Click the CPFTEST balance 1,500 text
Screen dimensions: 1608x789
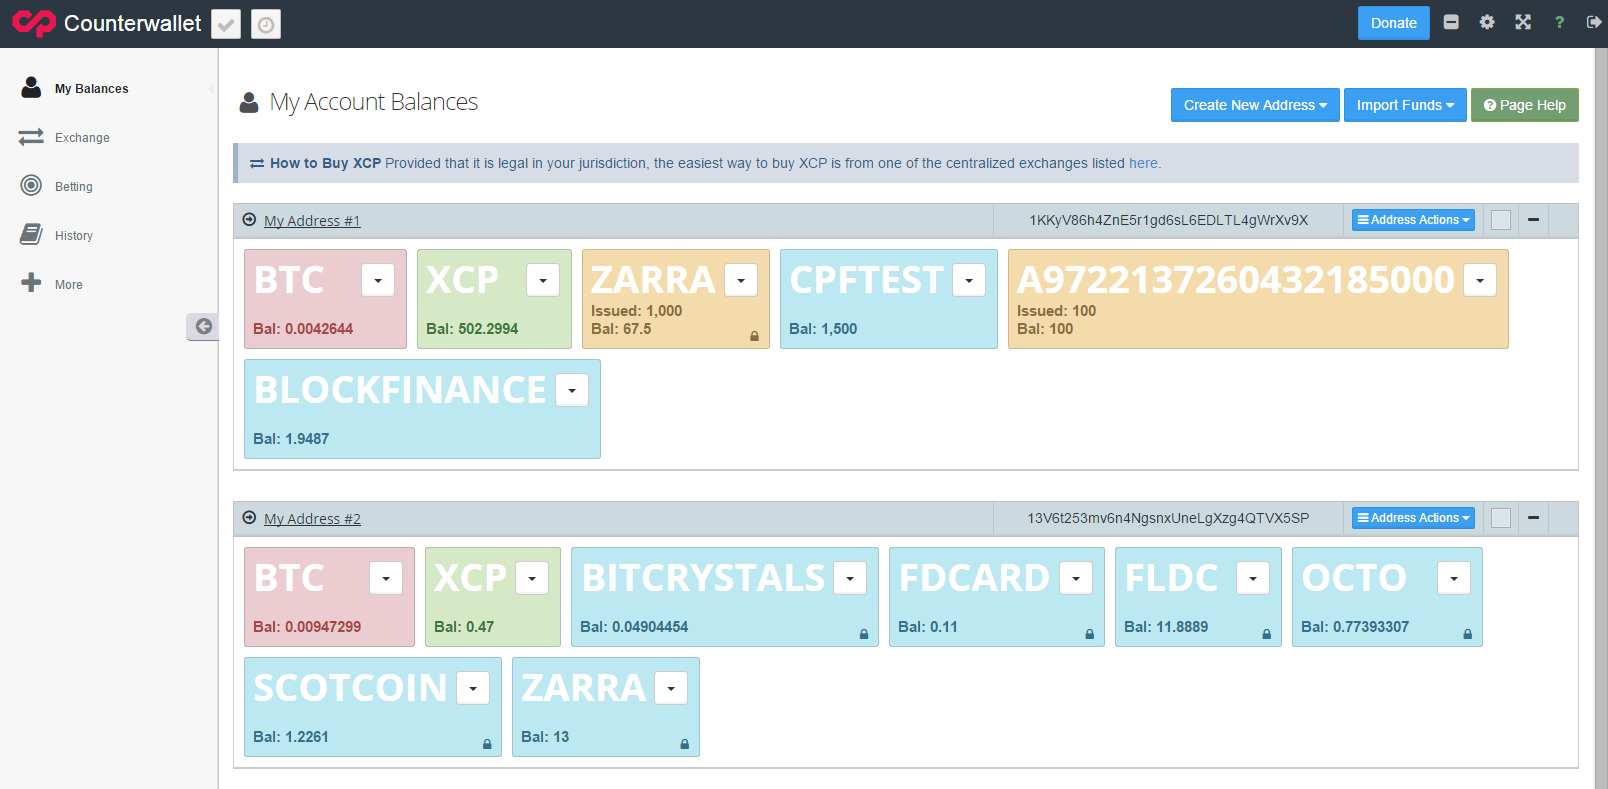tap(823, 329)
